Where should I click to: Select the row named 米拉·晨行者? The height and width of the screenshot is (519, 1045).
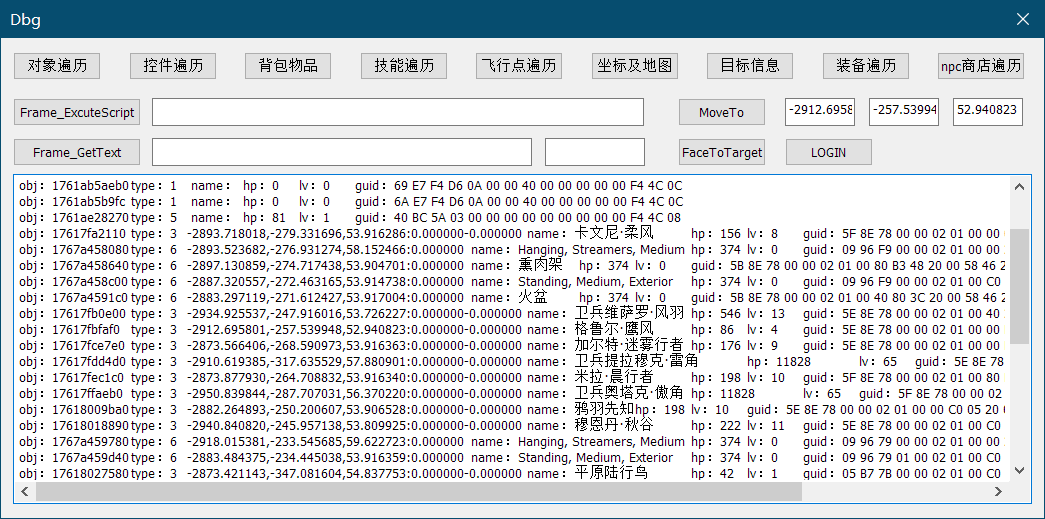[x=512, y=378]
